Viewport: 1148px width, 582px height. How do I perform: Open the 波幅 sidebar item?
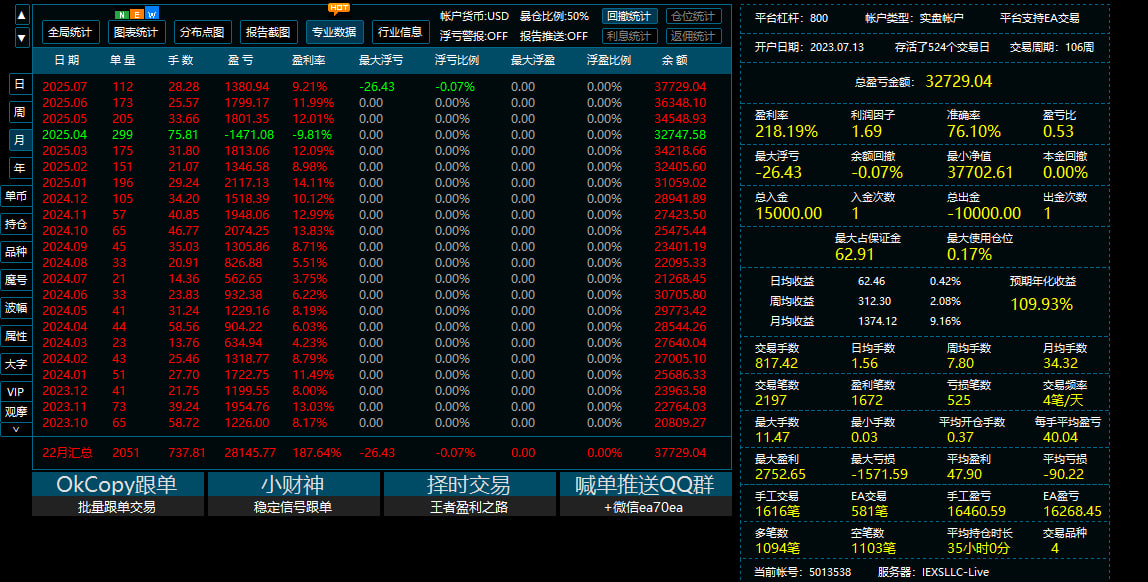pyautogui.click(x=16, y=308)
